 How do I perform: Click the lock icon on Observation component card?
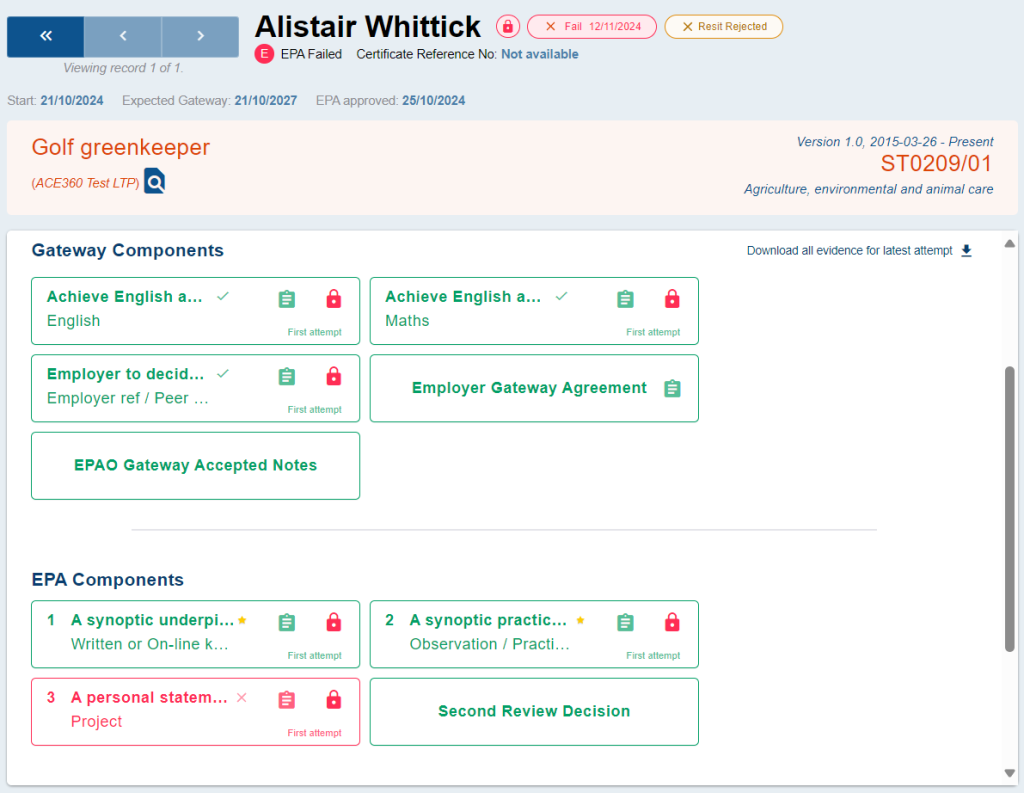tap(672, 622)
